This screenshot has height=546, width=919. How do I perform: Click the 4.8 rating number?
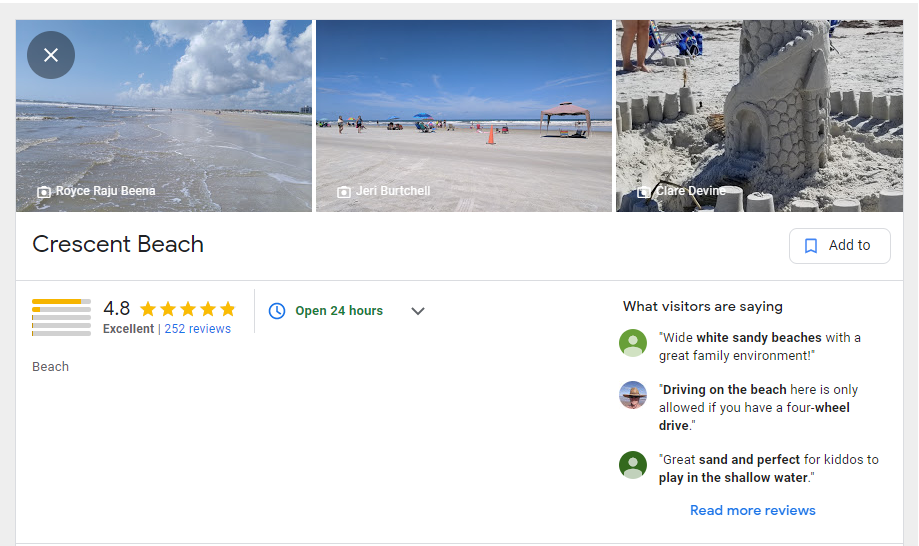pyautogui.click(x=117, y=308)
